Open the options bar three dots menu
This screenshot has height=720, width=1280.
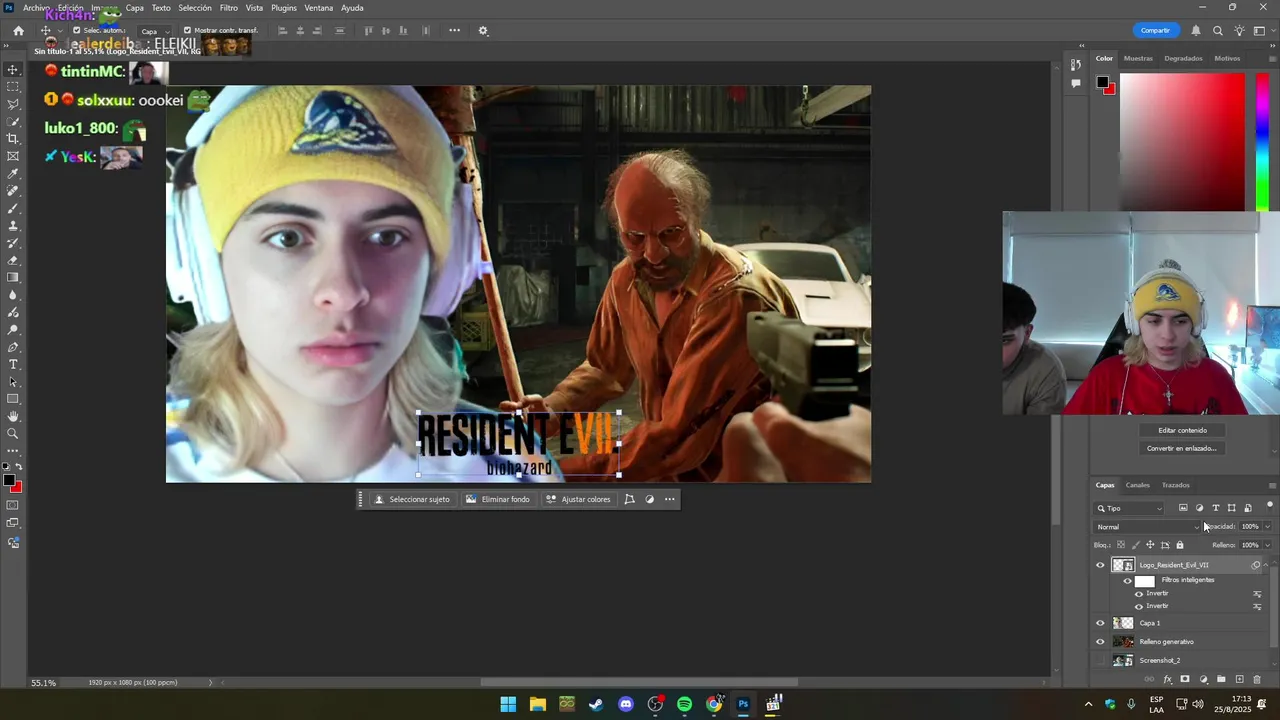pyautogui.click(x=454, y=30)
